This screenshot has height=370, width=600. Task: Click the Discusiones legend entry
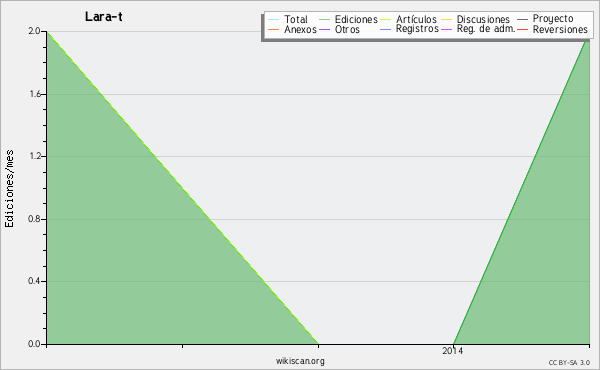(x=483, y=19)
